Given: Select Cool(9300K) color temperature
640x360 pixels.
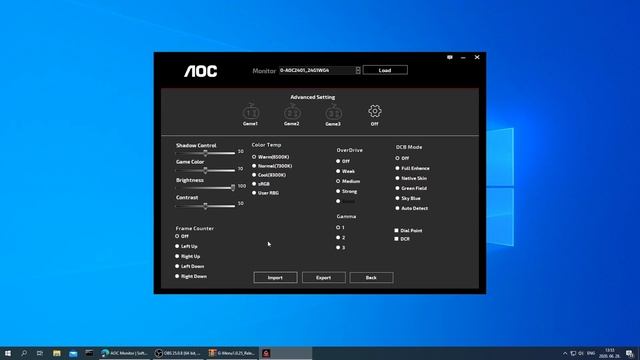Looking at the screenshot, I should coord(269,175).
